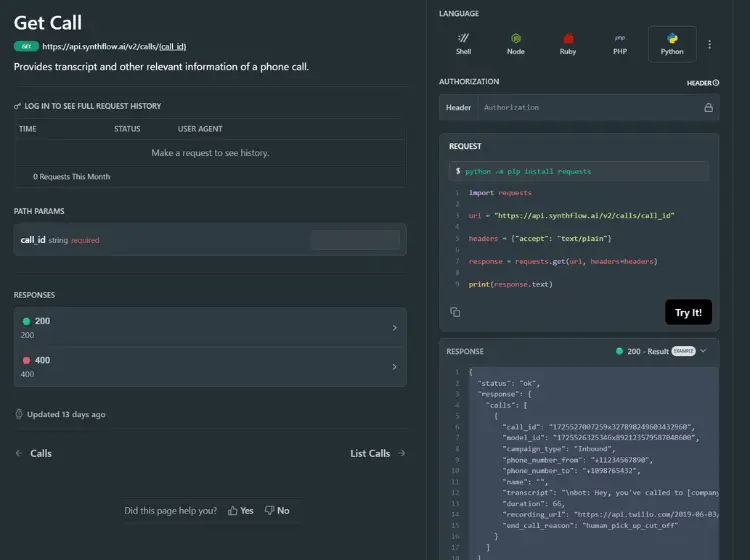The height and width of the screenshot is (560, 750).
Task: Click the GET method badge
Action: 26,46
